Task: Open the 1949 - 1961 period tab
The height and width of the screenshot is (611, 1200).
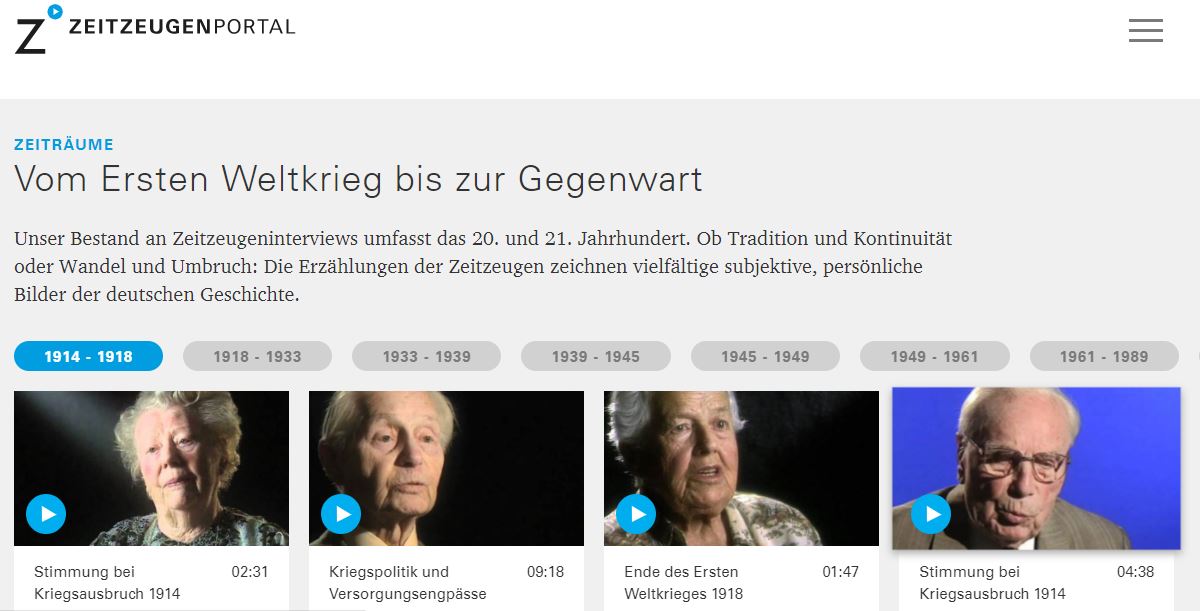Action: click(935, 356)
